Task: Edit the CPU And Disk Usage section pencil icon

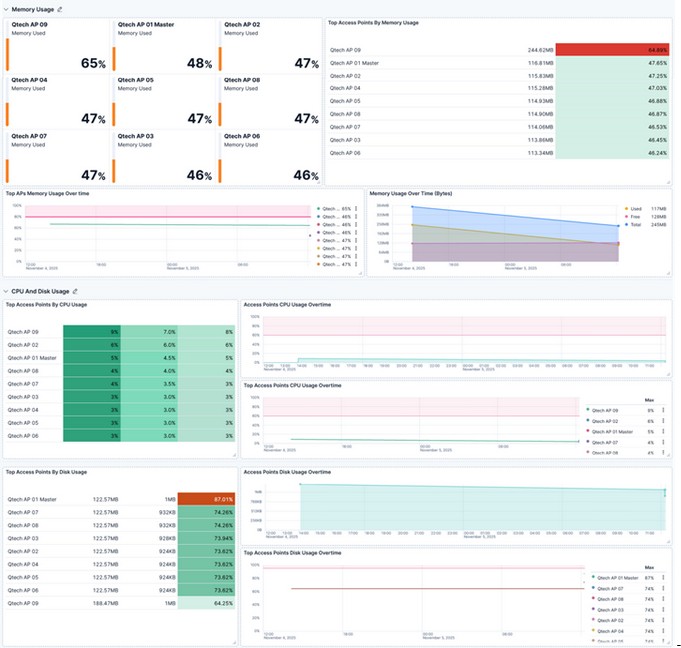Action: 75,291
